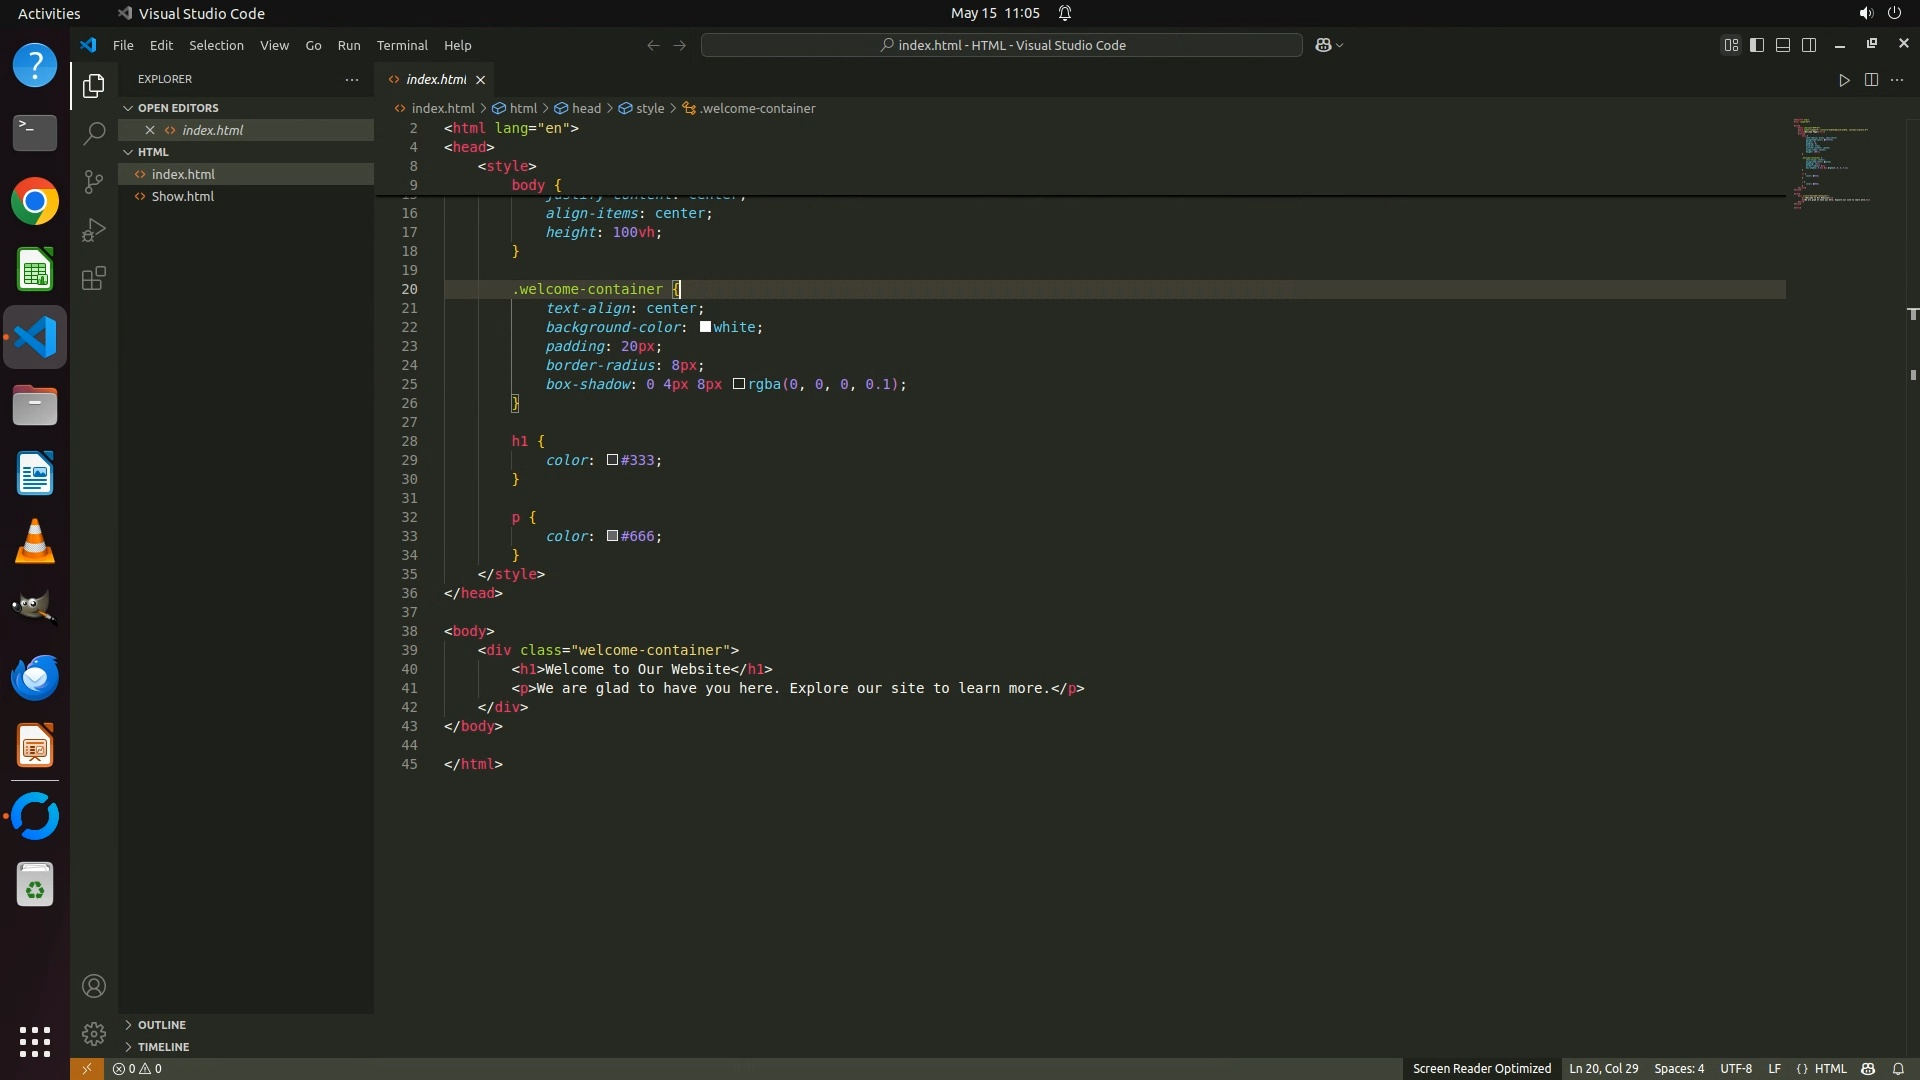The image size is (1920, 1080).
Task: Open the Selection menu
Action: tap(216, 45)
